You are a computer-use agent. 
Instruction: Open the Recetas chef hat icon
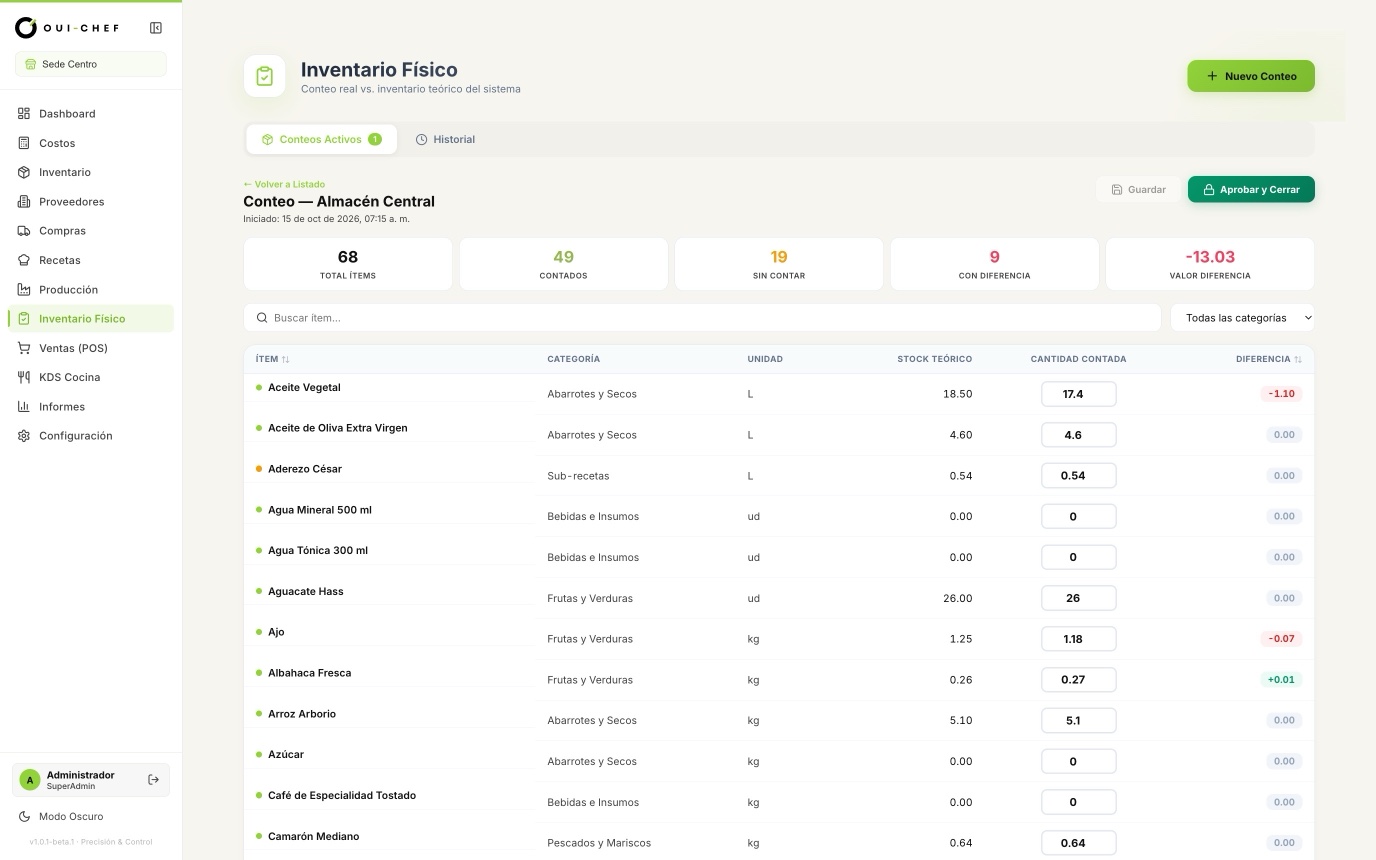pos(24,260)
